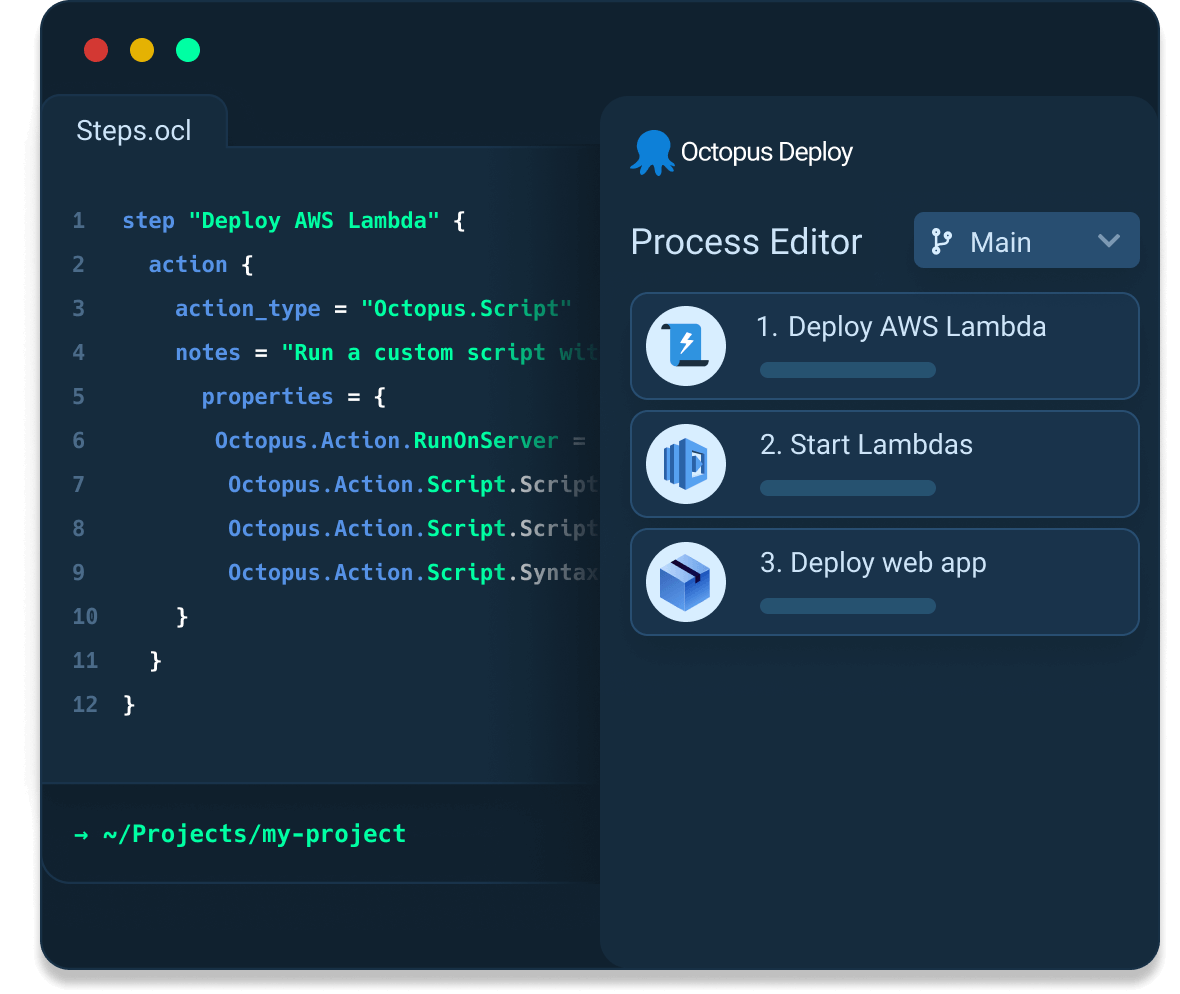Click the lambda lightning icon in step one
The image size is (1180, 994).
coord(685,345)
